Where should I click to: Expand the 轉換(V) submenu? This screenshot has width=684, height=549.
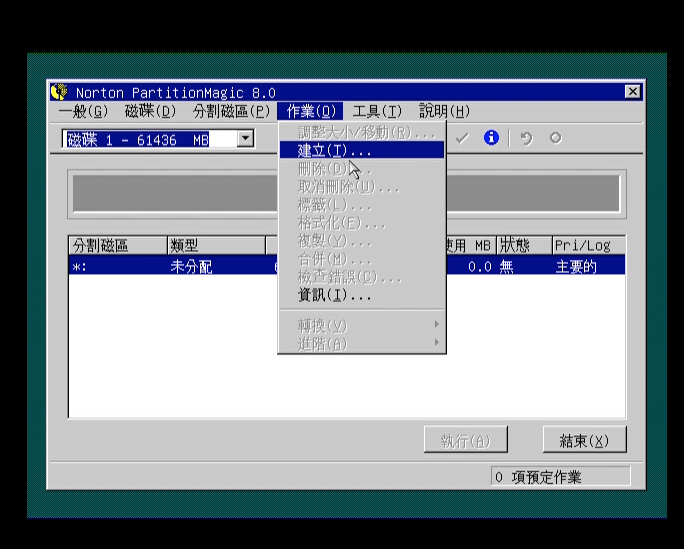(362, 325)
